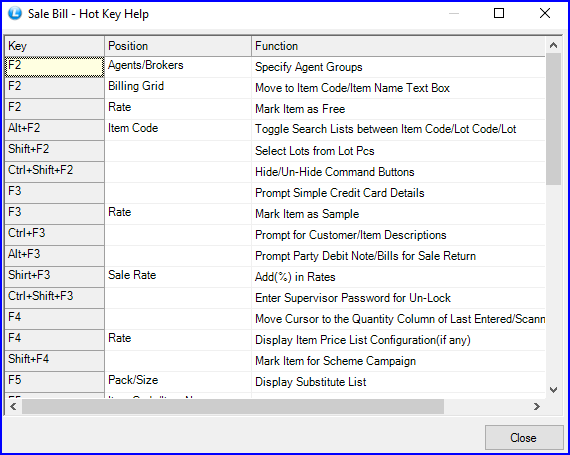Click the Display Substitute List function cell
570x455 pixels.
(x=398, y=382)
